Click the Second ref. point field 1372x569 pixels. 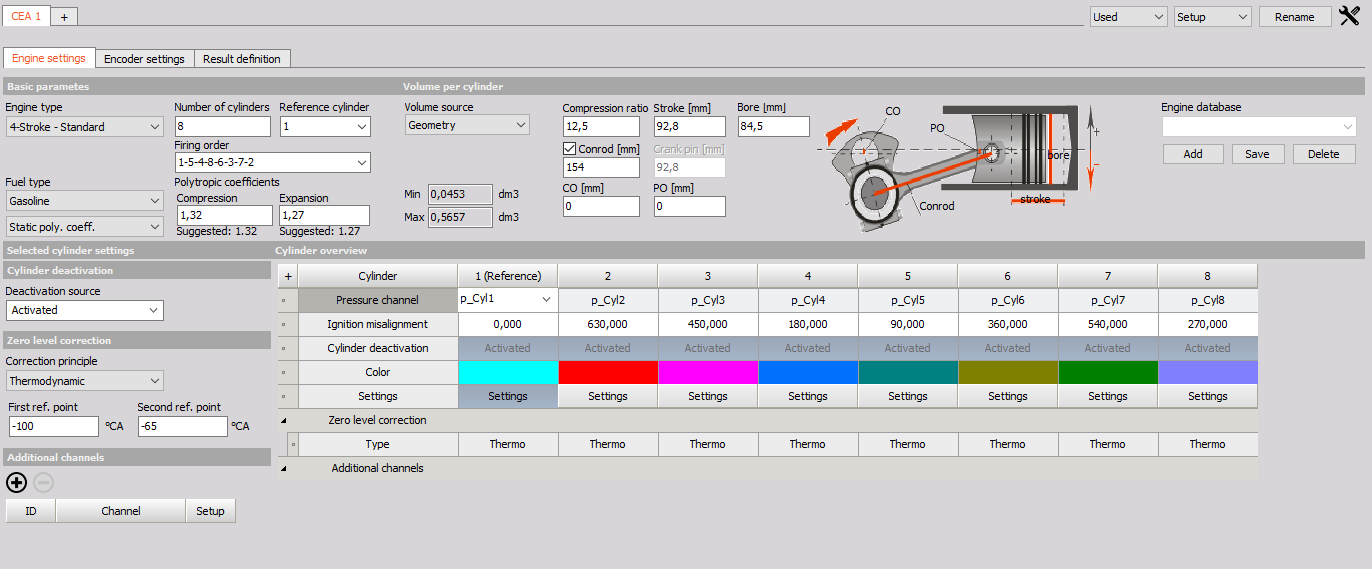pos(183,426)
